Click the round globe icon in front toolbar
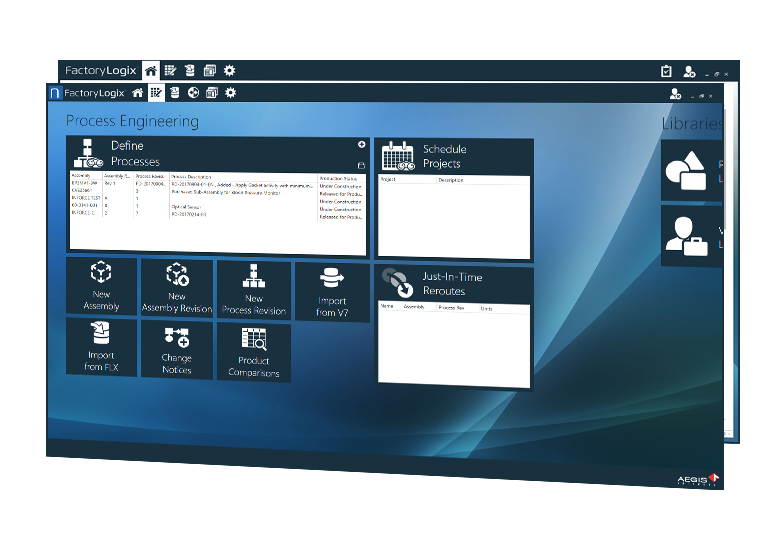 point(193,93)
